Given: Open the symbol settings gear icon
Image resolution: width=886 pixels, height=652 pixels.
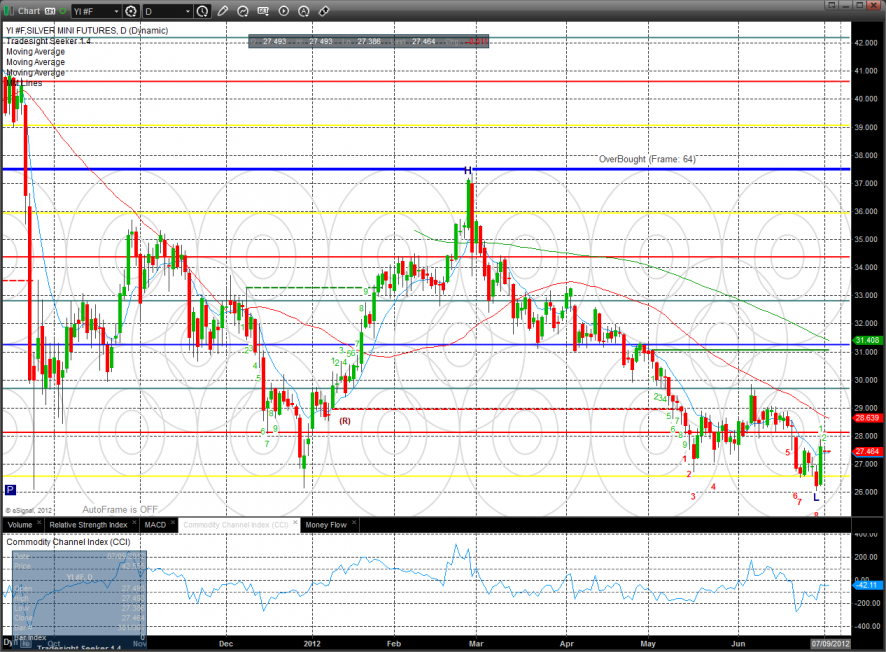Looking at the screenshot, I should (x=130, y=11).
